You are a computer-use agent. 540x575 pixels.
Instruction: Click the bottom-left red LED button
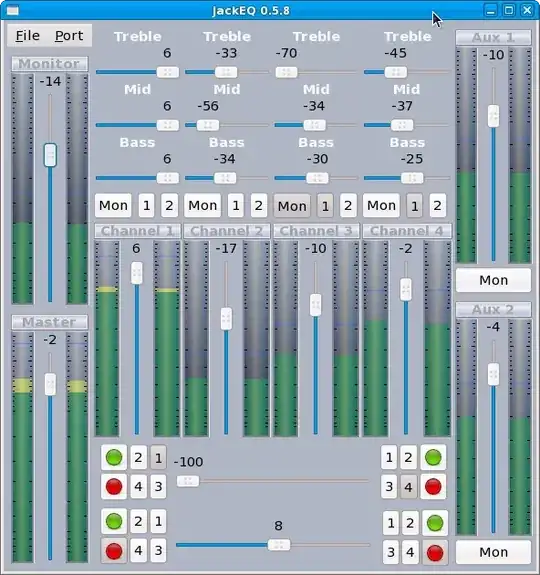click(114, 551)
